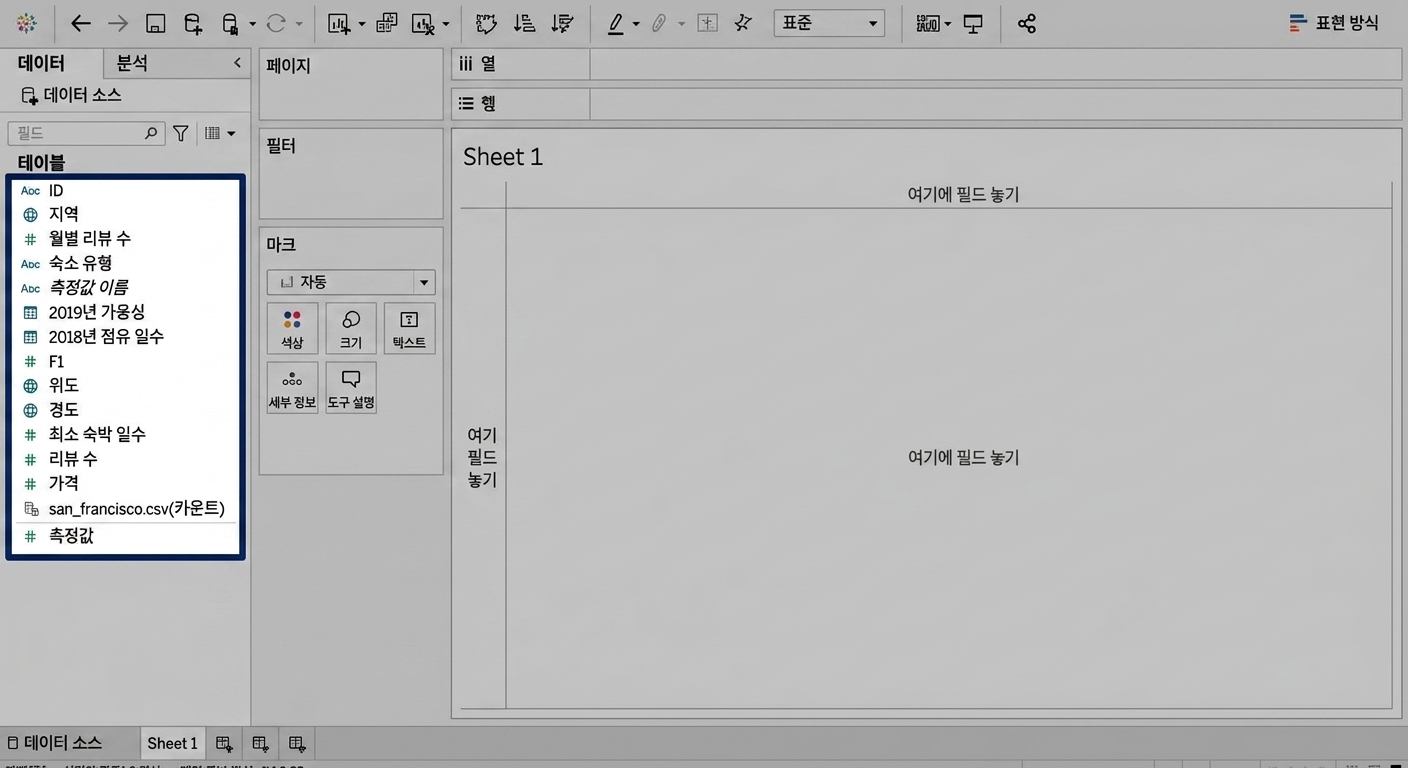
Task: Click the new worksheet toolbar icon
Action: (x=340, y=23)
